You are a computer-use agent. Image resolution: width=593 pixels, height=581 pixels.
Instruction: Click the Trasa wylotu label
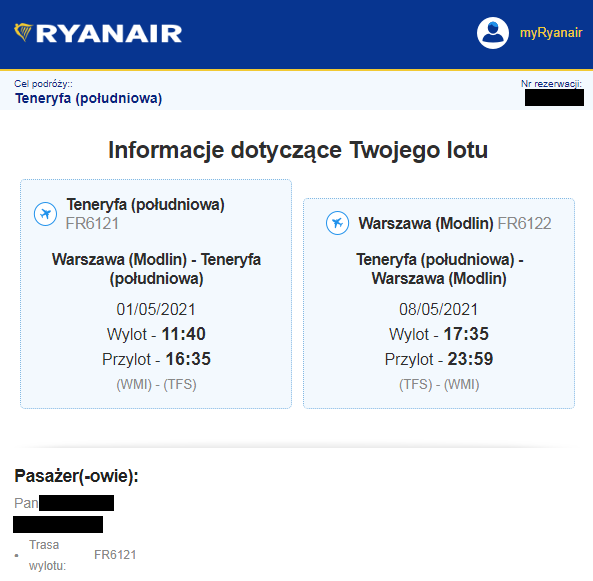[47, 555]
